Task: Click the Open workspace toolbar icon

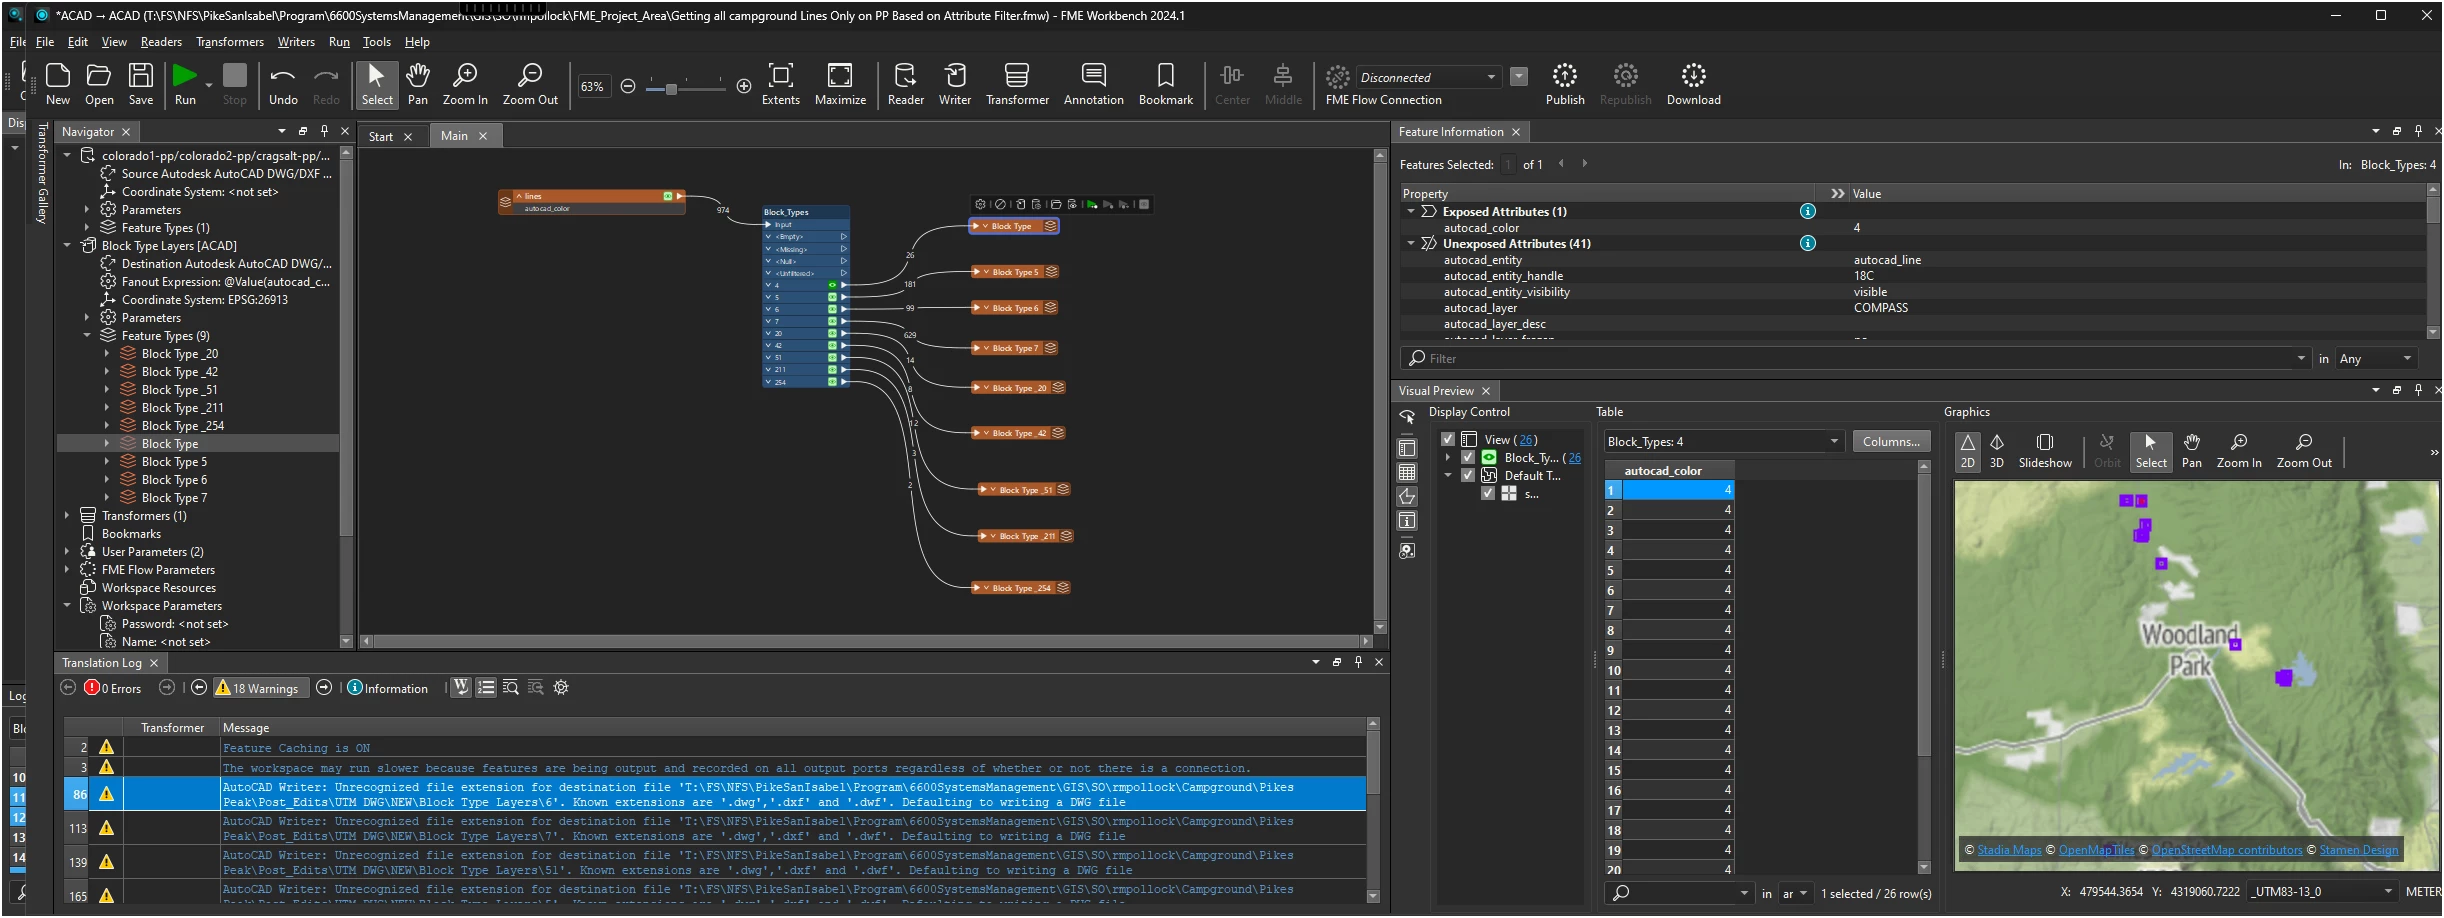Action: (x=99, y=84)
